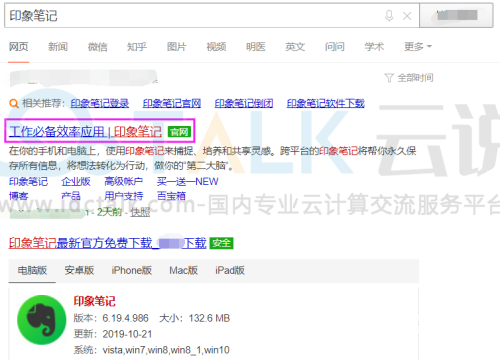Open the 问问 tab
This screenshot has width=500, height=360.
point(335,47)
